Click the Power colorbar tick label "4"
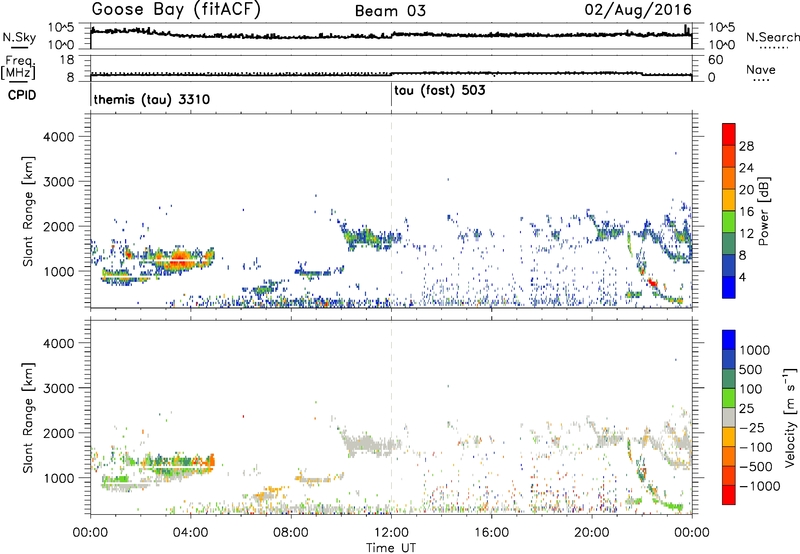The image size is (800, 554). point(742,277)
